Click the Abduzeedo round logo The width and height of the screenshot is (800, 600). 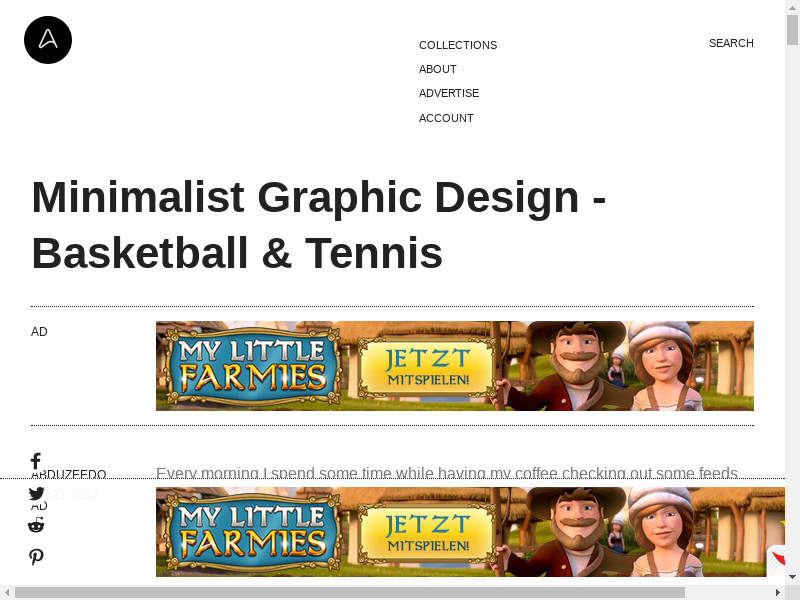(x=48, y=40)
